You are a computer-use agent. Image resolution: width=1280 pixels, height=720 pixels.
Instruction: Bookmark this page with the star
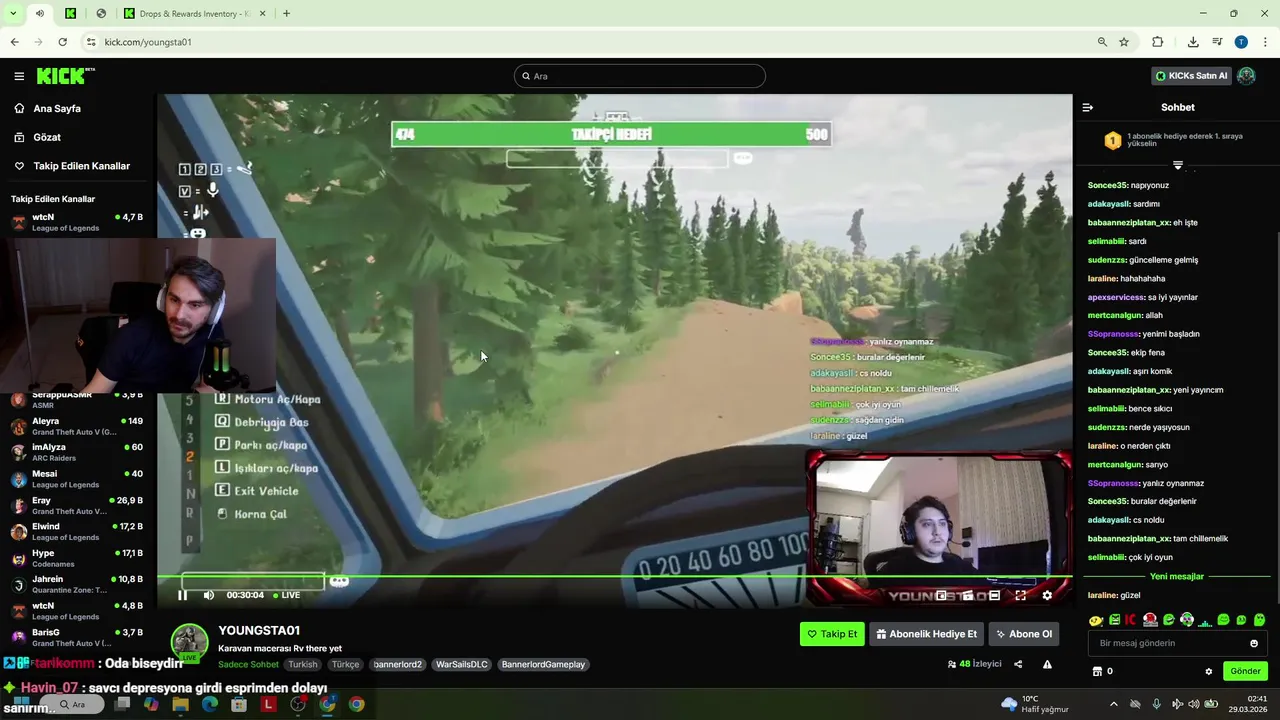pyautogui.click(x=1124, y=42)
